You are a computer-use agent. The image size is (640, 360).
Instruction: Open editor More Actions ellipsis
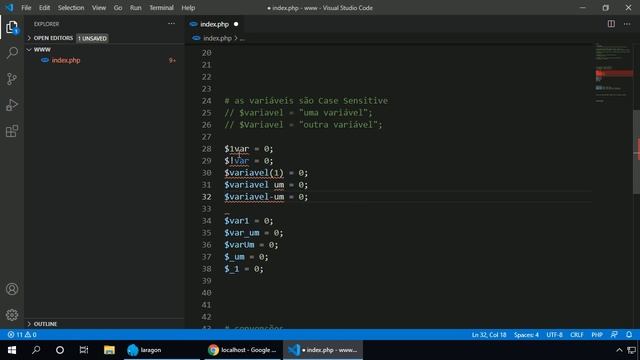tap(627, 24)
